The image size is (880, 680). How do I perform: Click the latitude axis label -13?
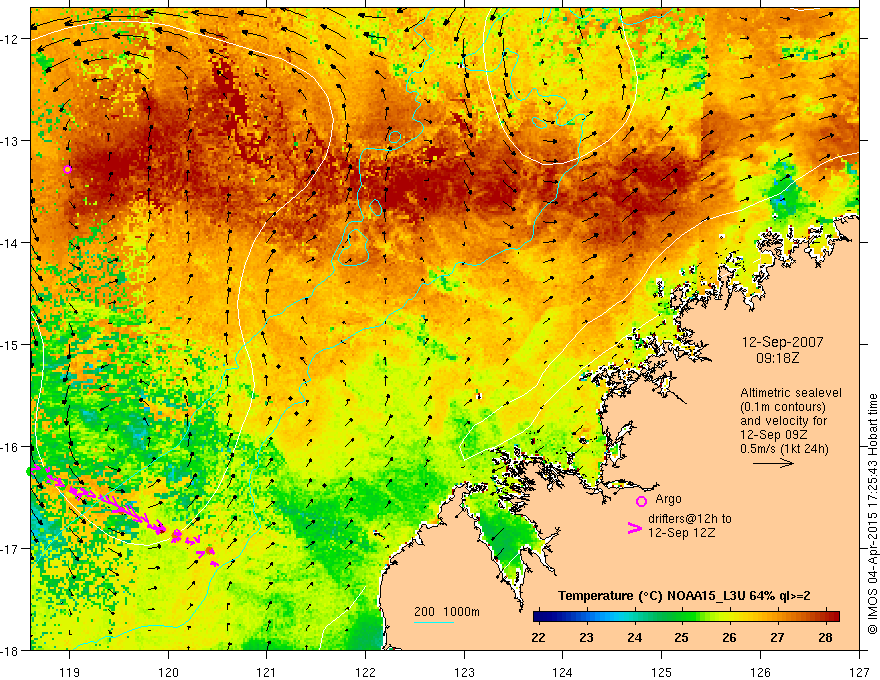(x=11, y=141)
